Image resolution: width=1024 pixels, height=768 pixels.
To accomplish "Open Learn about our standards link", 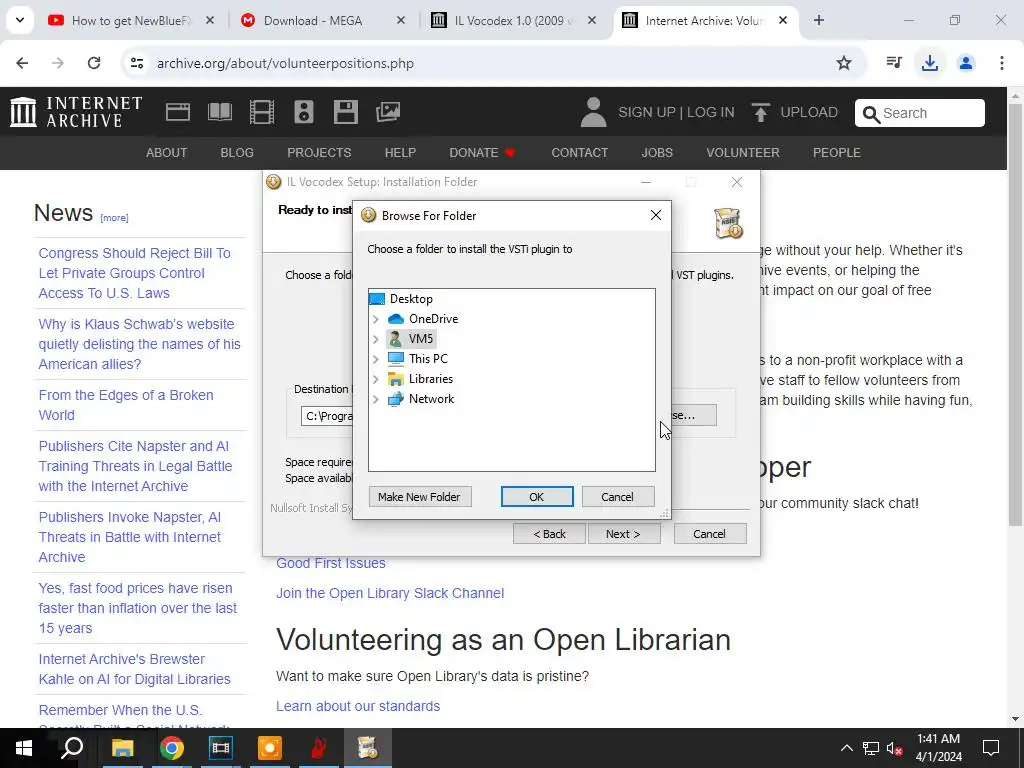I will pos(358,706).
